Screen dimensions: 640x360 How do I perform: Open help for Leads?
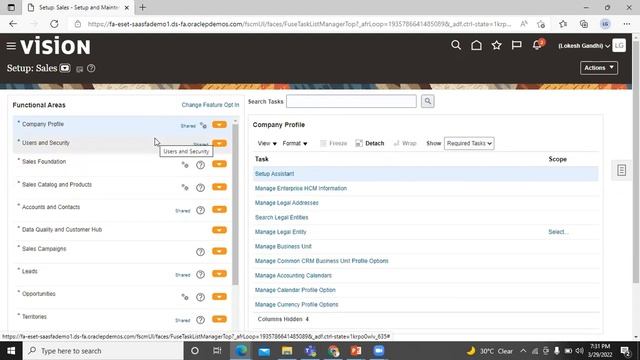[200, 274]
